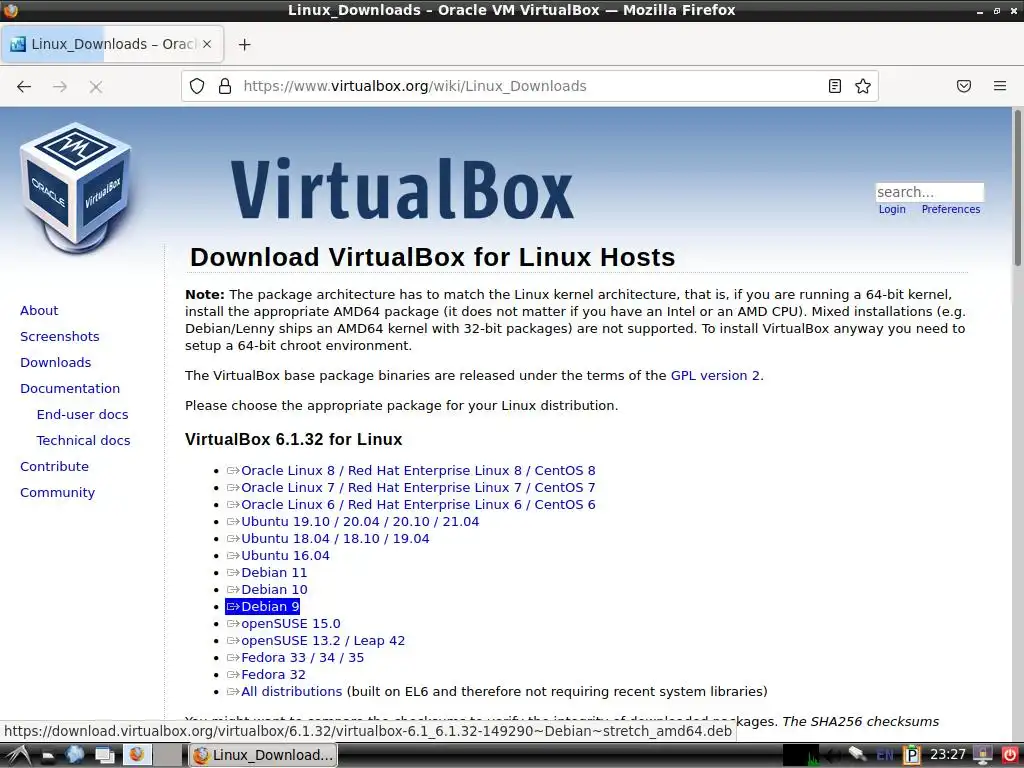Click the URL address bar

pos(529,86)
